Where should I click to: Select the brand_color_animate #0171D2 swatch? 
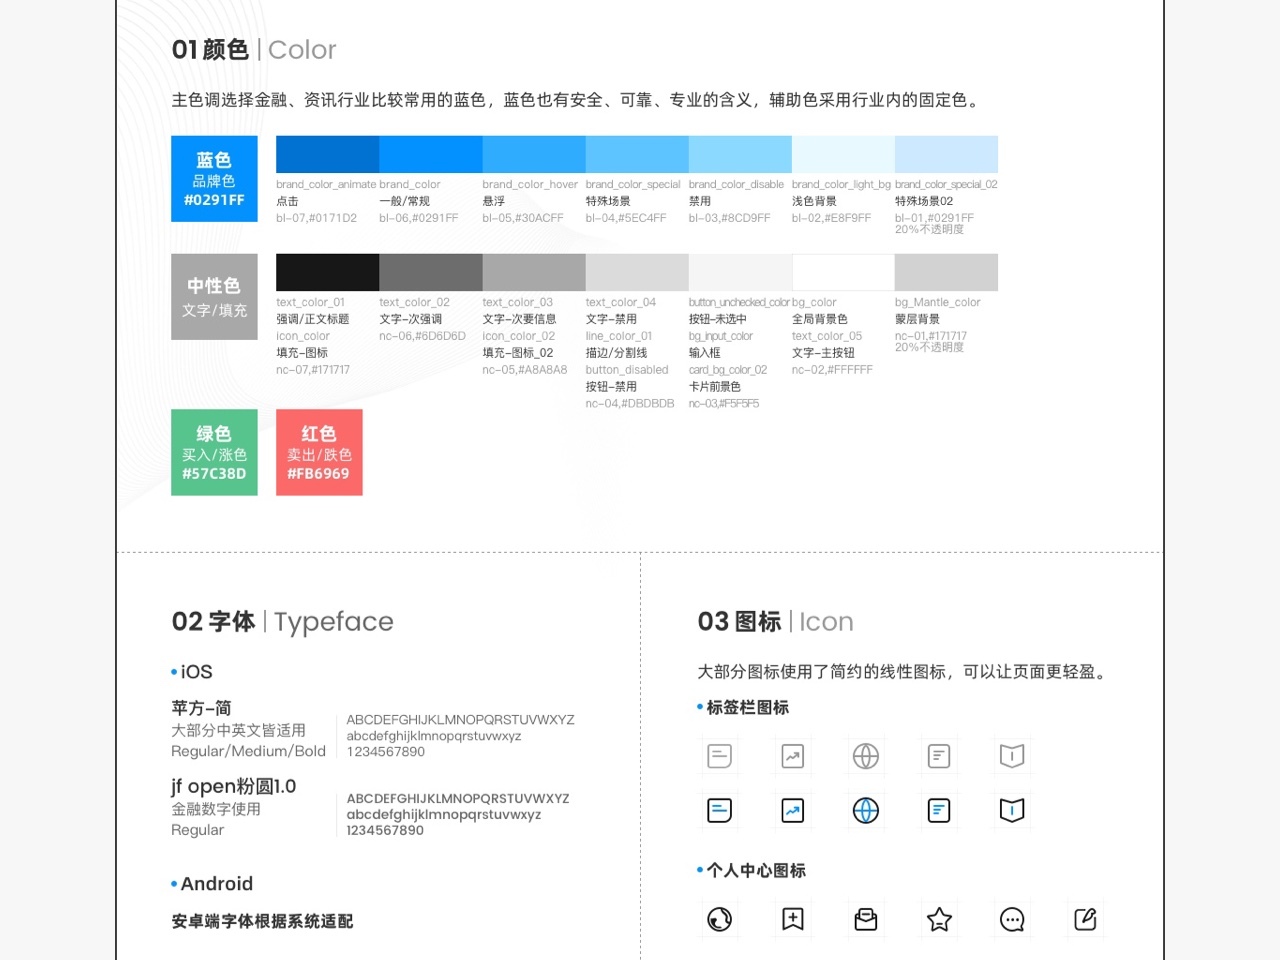click(x=327, y=155)
